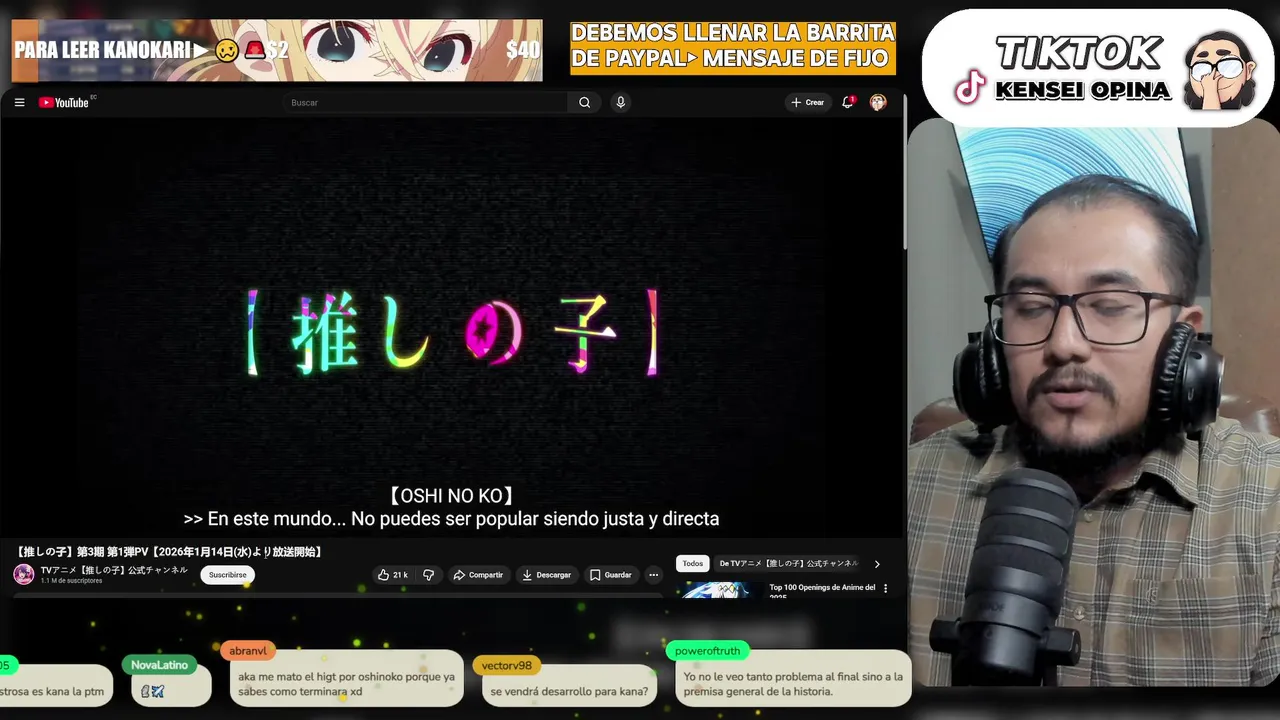Screen dimensions: 1280x720
Task: Click the TikTok logo in the overlay
Action: [970, 88]
